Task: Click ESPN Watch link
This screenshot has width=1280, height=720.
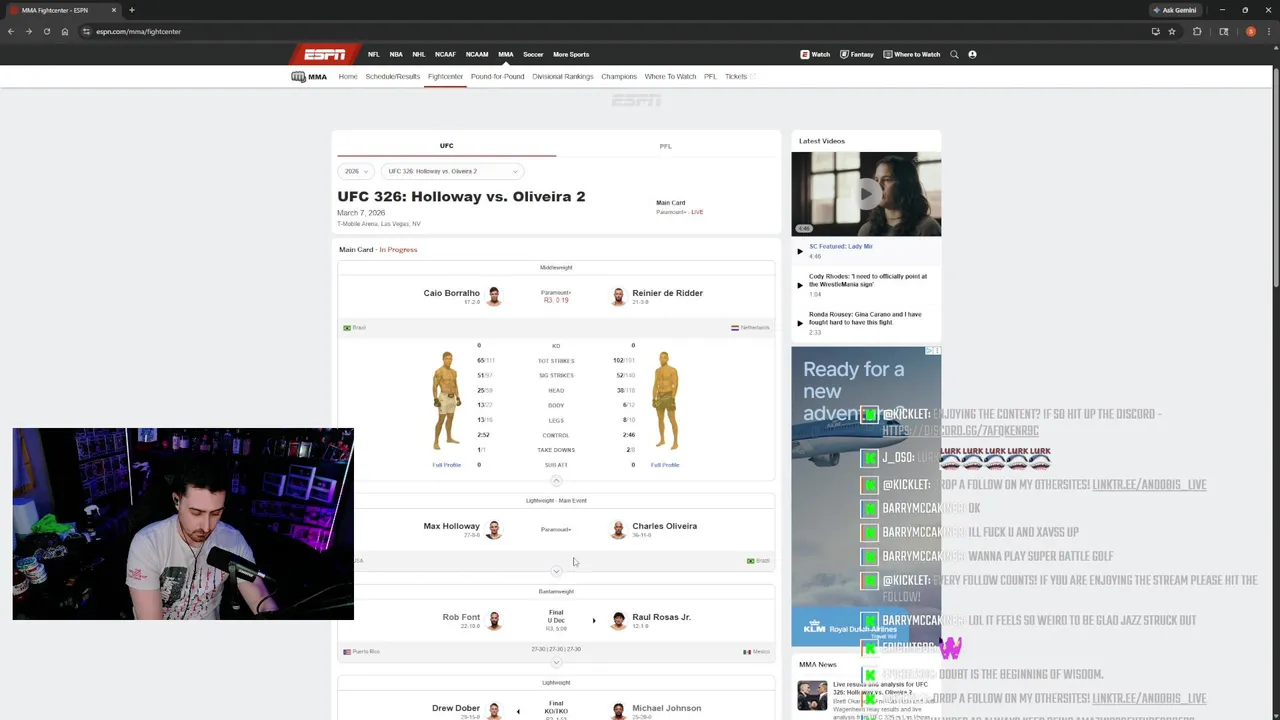Action: click(x=815, y=54)
